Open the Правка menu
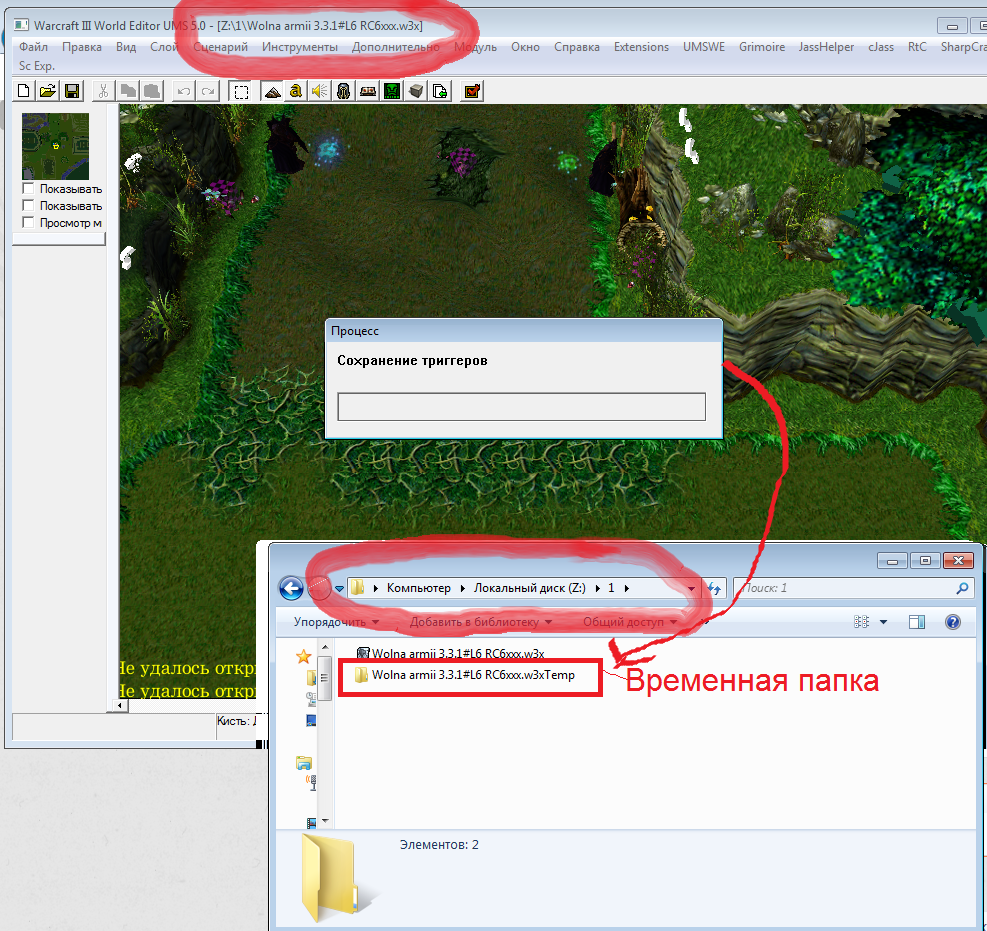This screenshot has width=987, height=931. coord(82,47)
